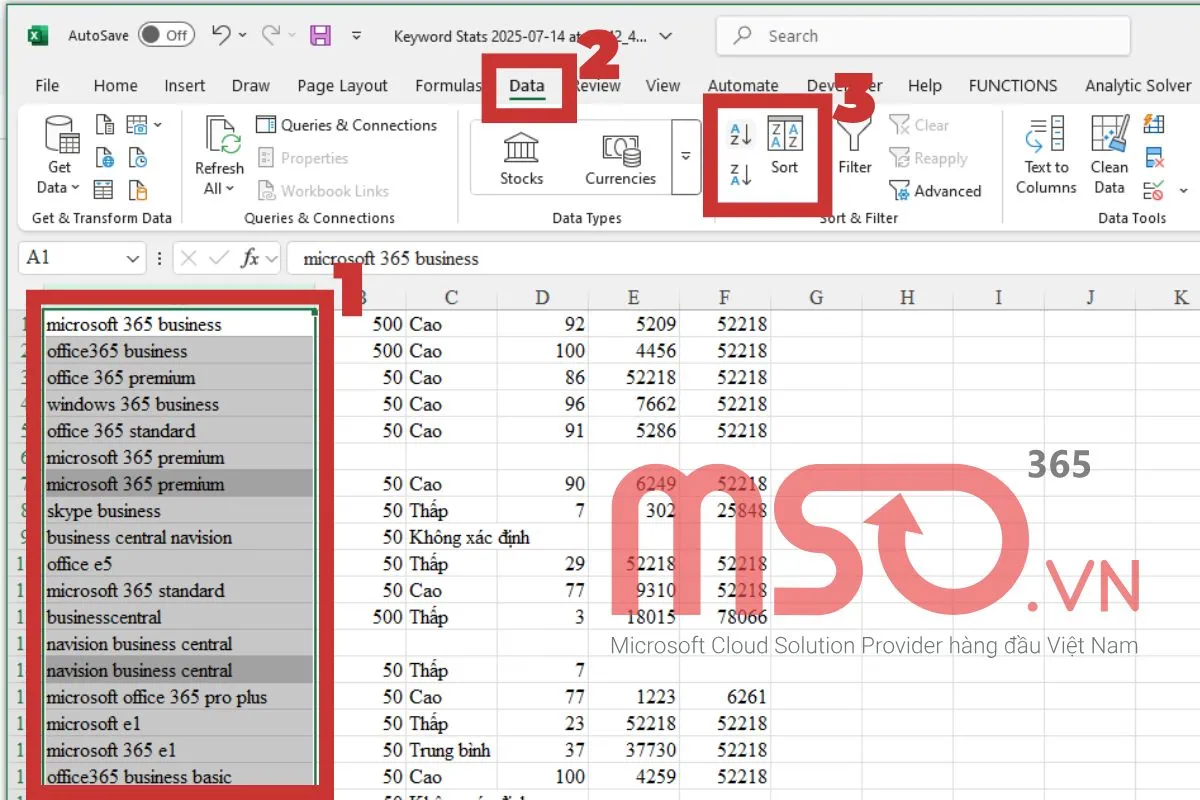The height and width of the screenshot is (800, 1200).
Task: Click Queries & Connections button
Action: 347,125
